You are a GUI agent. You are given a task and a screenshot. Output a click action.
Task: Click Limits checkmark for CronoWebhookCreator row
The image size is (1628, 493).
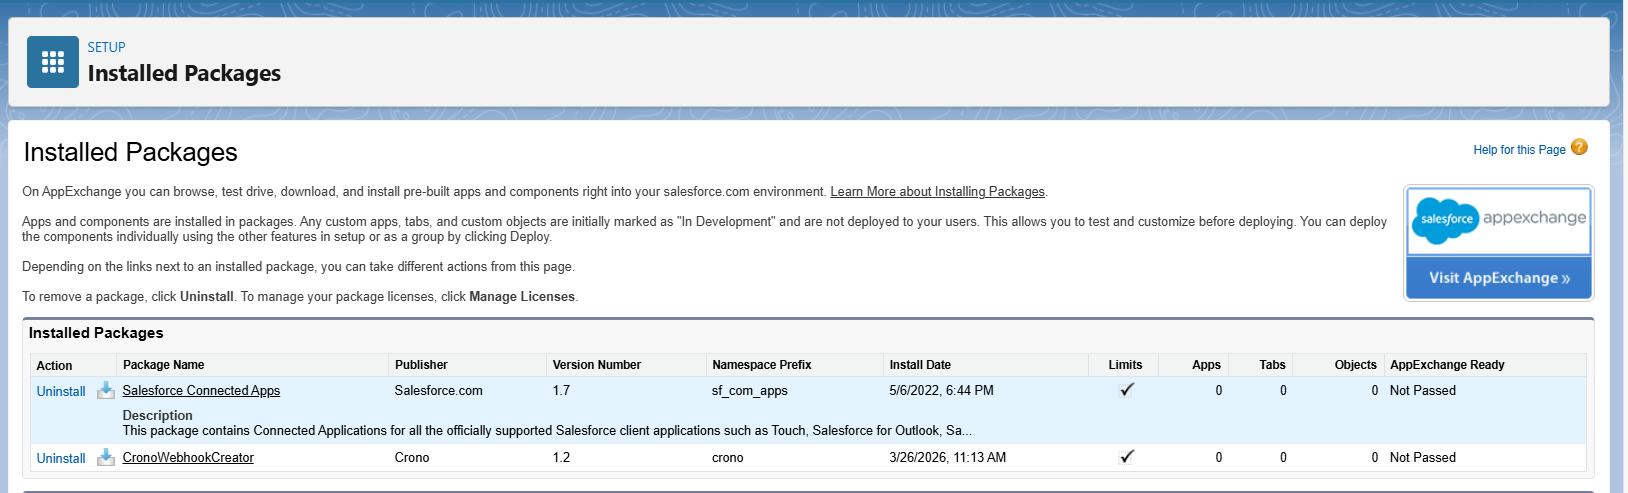tap(1127, 457)
